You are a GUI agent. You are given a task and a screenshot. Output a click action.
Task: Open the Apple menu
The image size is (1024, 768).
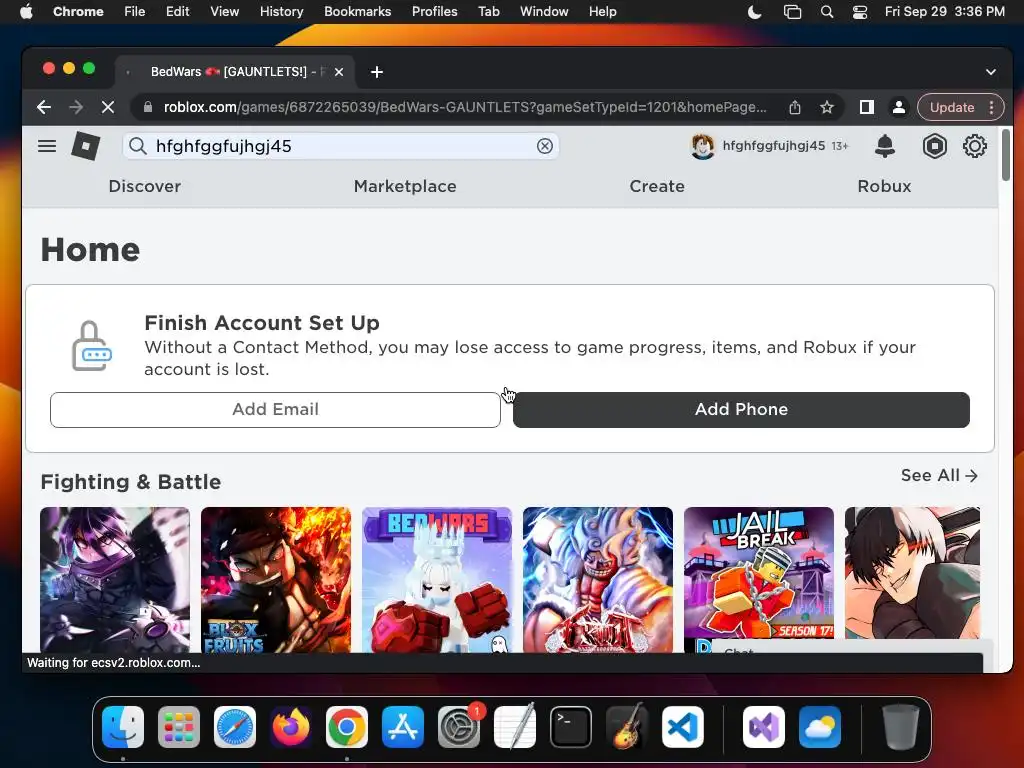(26, 12)
